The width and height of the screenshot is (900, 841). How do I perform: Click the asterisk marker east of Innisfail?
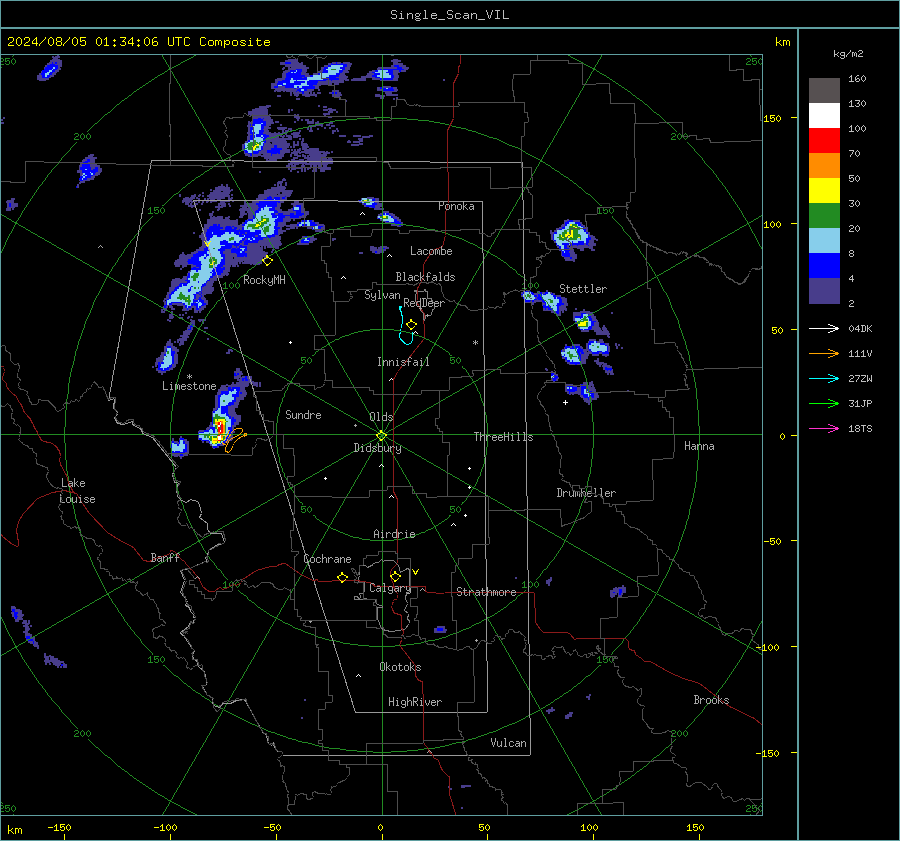coord(475,343)
